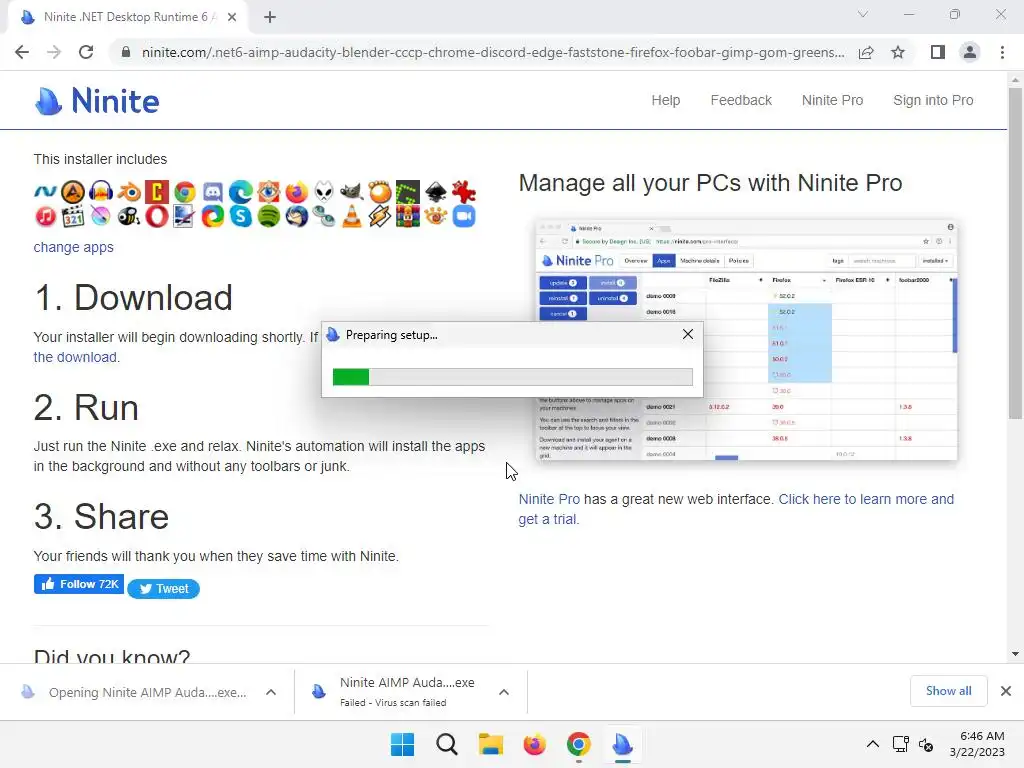Click the Greenshot app icon
This screenshot has height=768, width=1024.
[x=408, y=192]
